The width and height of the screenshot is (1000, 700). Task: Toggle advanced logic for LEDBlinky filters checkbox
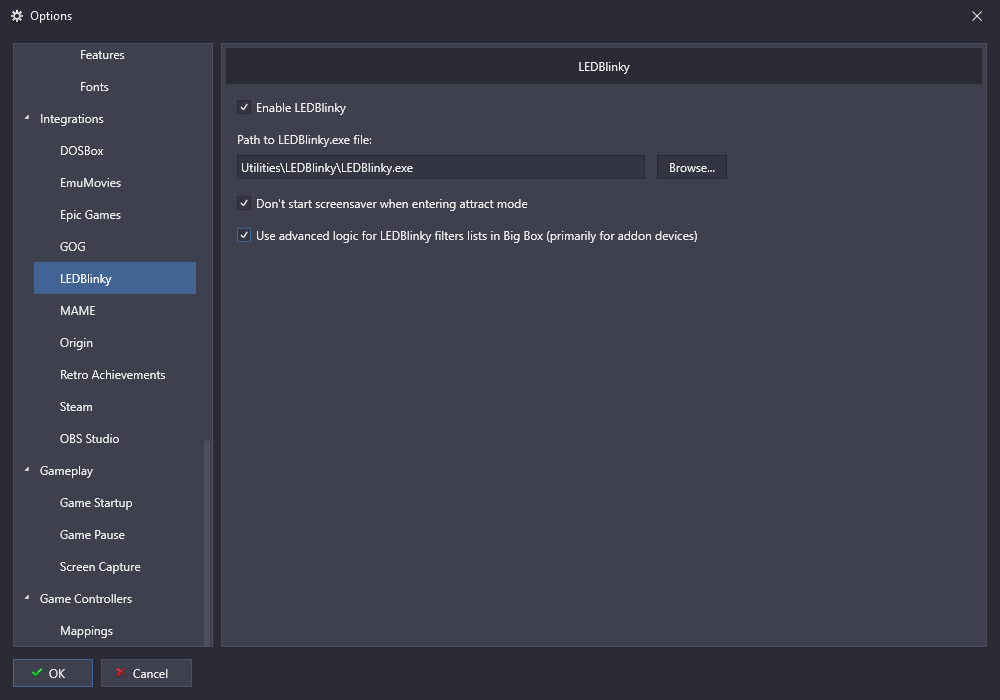point(244,235)
